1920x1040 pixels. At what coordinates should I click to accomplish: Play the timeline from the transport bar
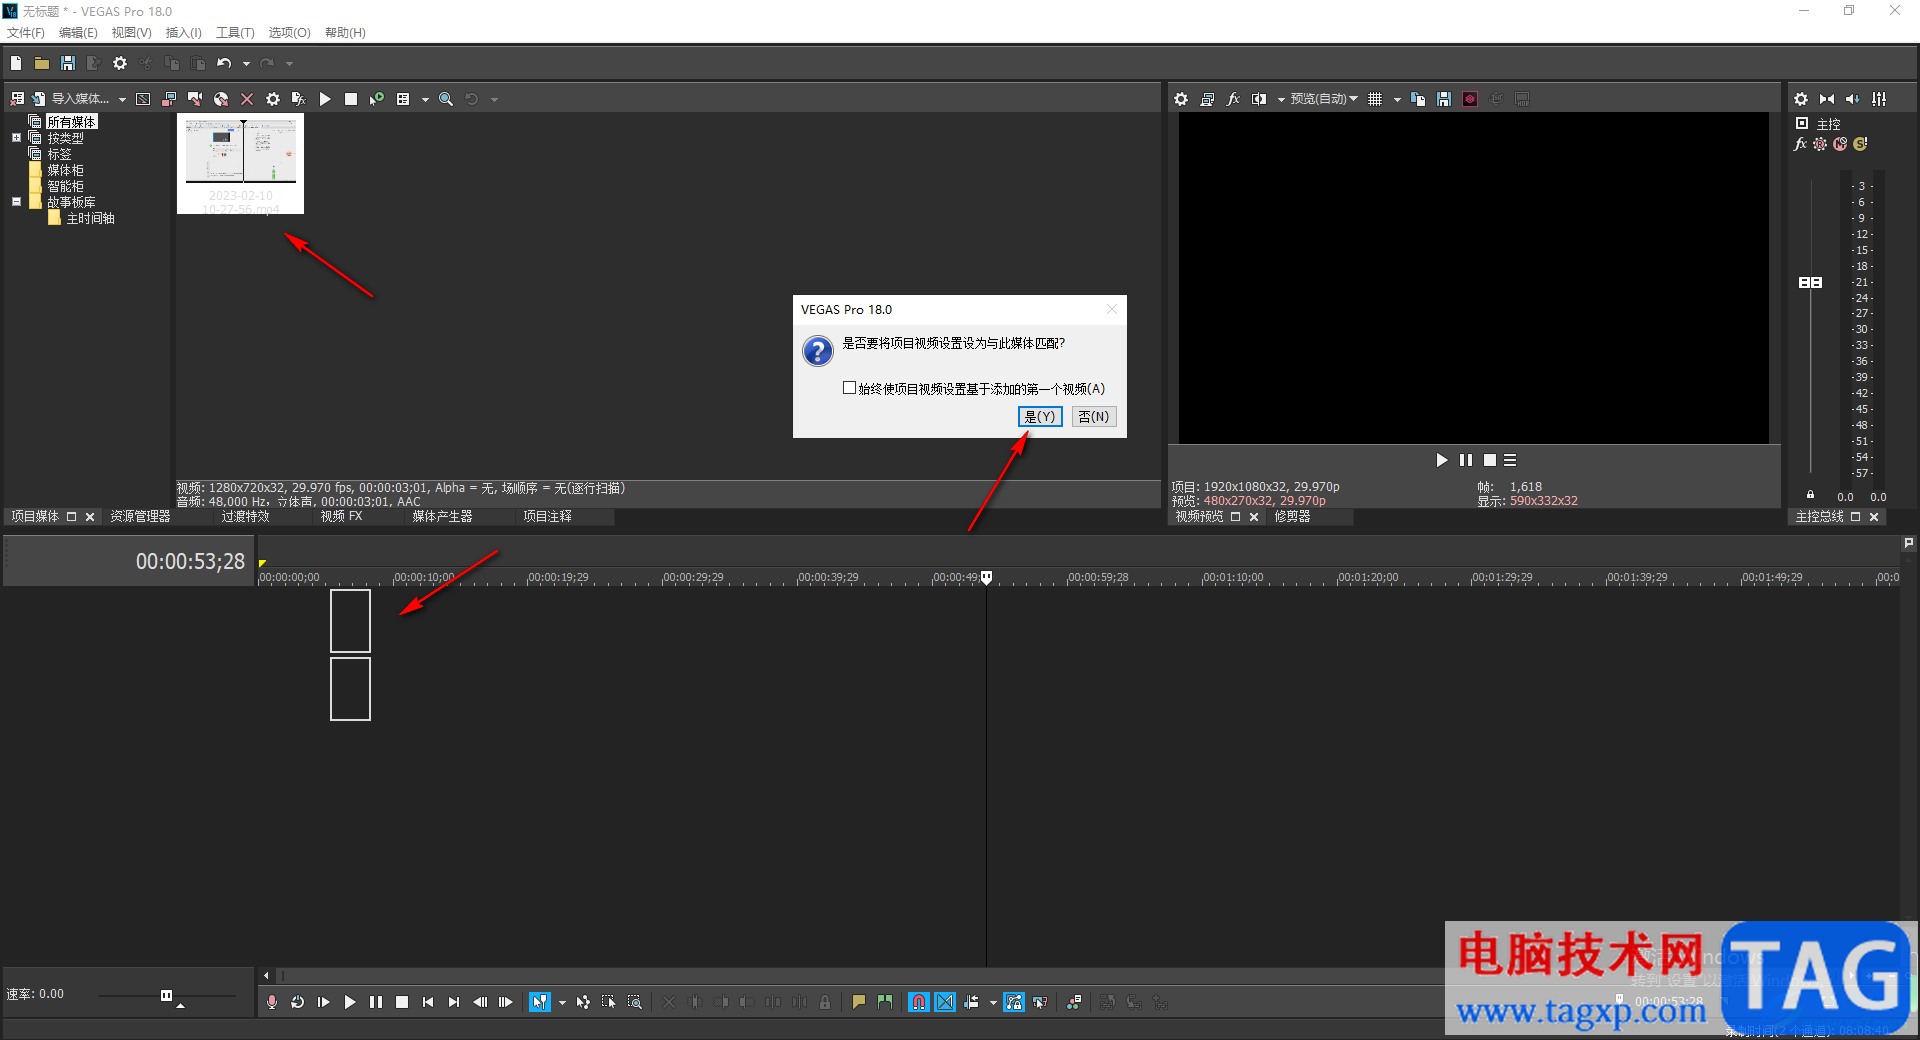pyautogui.click(x=350, y=1002)
